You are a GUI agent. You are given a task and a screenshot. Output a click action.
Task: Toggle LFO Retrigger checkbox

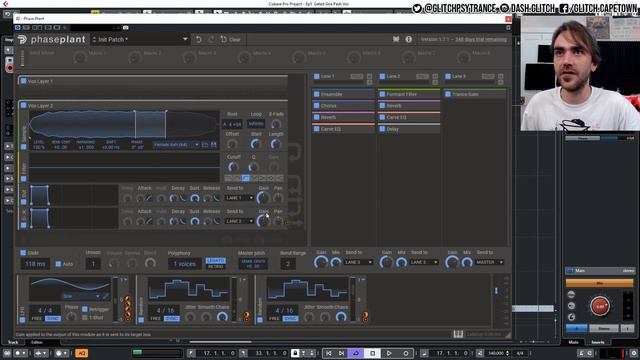click(x=85, y=309)
